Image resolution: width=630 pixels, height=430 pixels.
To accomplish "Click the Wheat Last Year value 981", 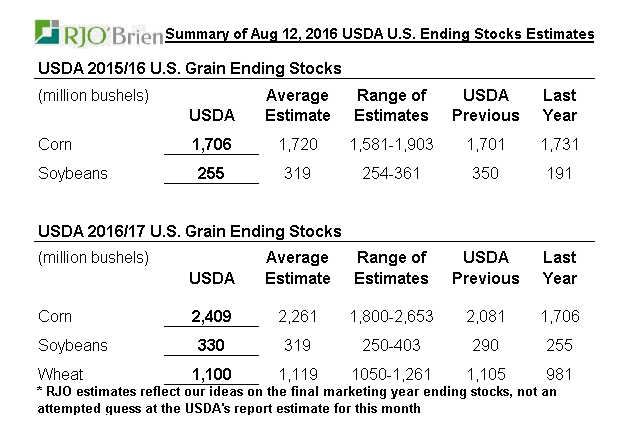I will tap(559, 373).
